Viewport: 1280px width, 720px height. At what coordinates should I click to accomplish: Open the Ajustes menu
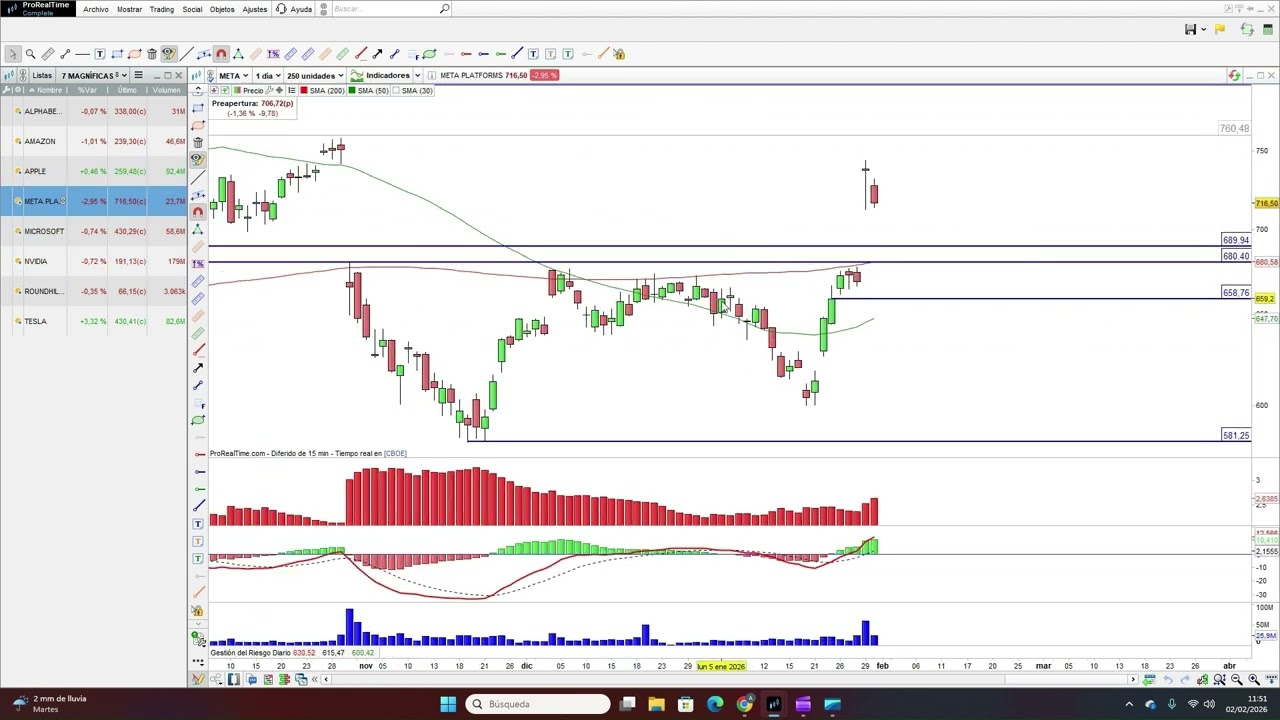(255, 9)
